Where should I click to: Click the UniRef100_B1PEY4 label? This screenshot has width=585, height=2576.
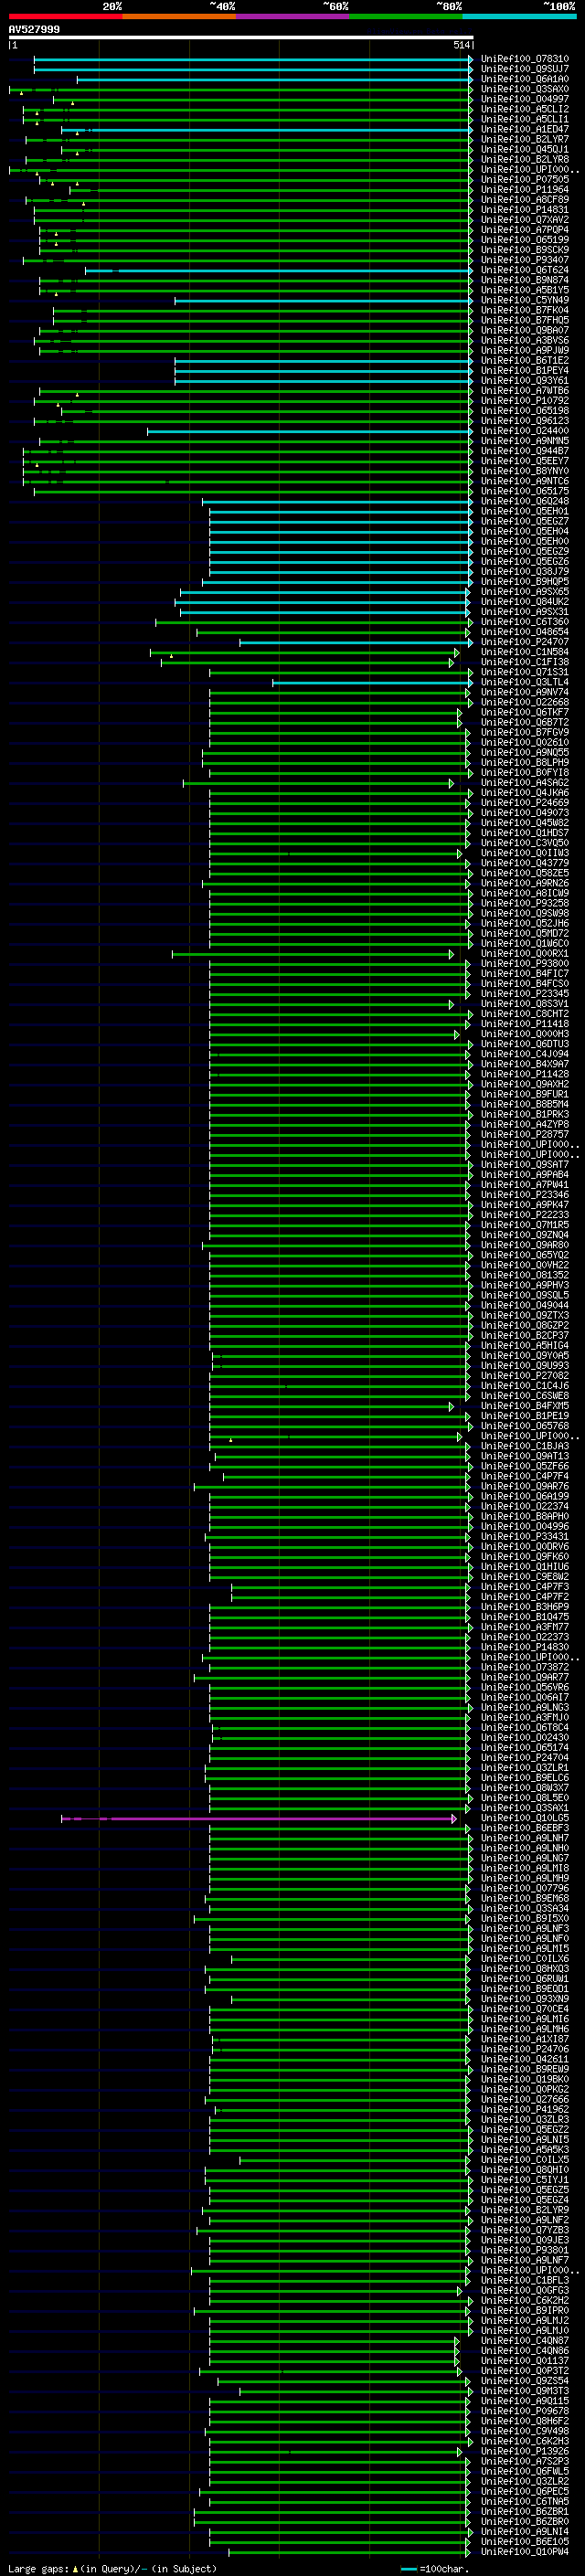pos(525,371)
